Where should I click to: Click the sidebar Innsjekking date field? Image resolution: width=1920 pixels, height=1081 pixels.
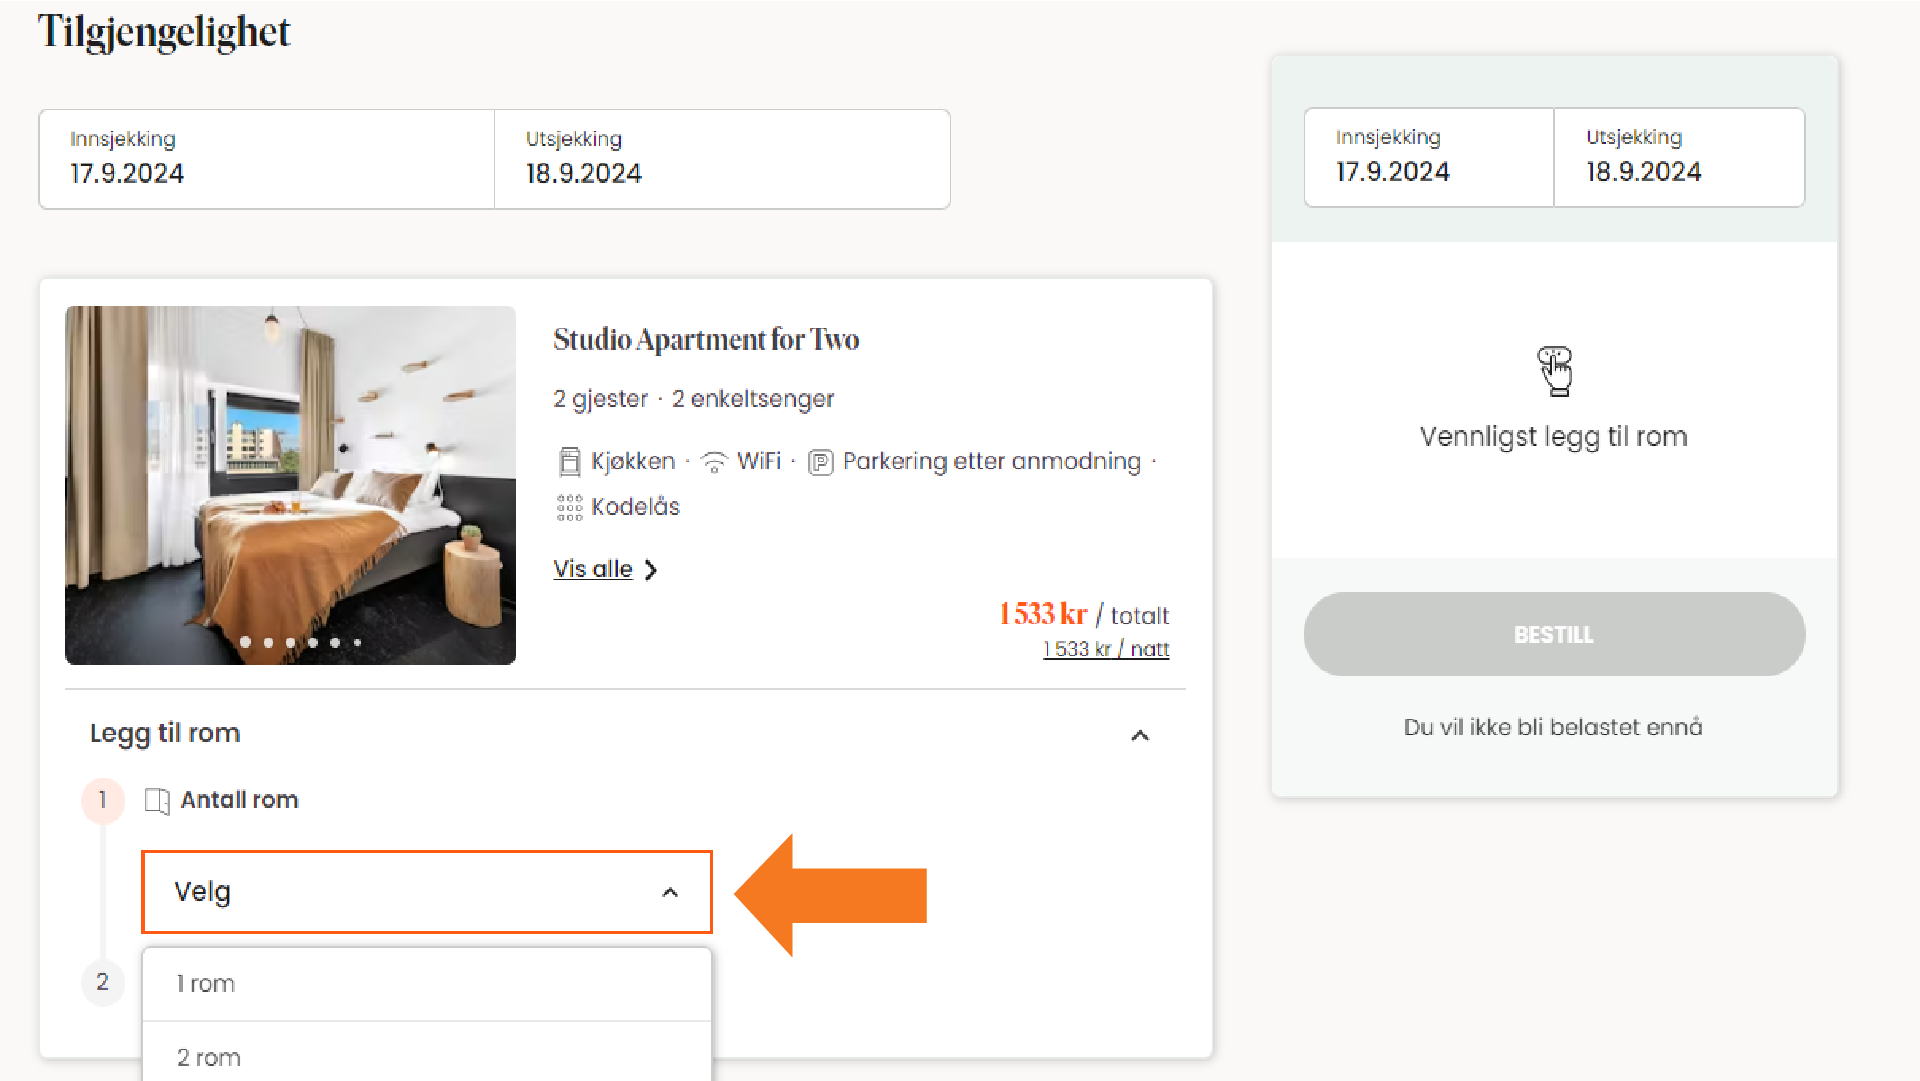tap(1429, 158)
